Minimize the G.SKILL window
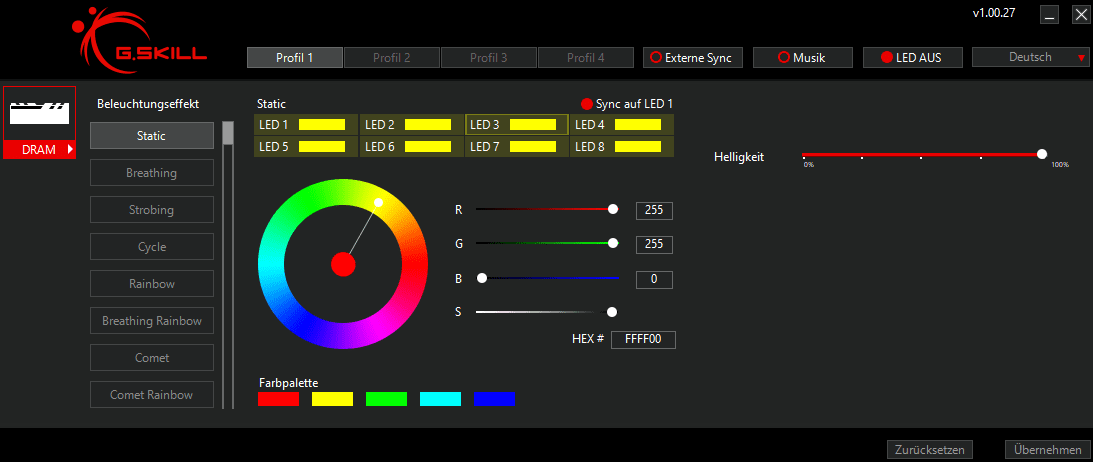Screen dimensions: 1093x462 click(x=1050, y=15)
